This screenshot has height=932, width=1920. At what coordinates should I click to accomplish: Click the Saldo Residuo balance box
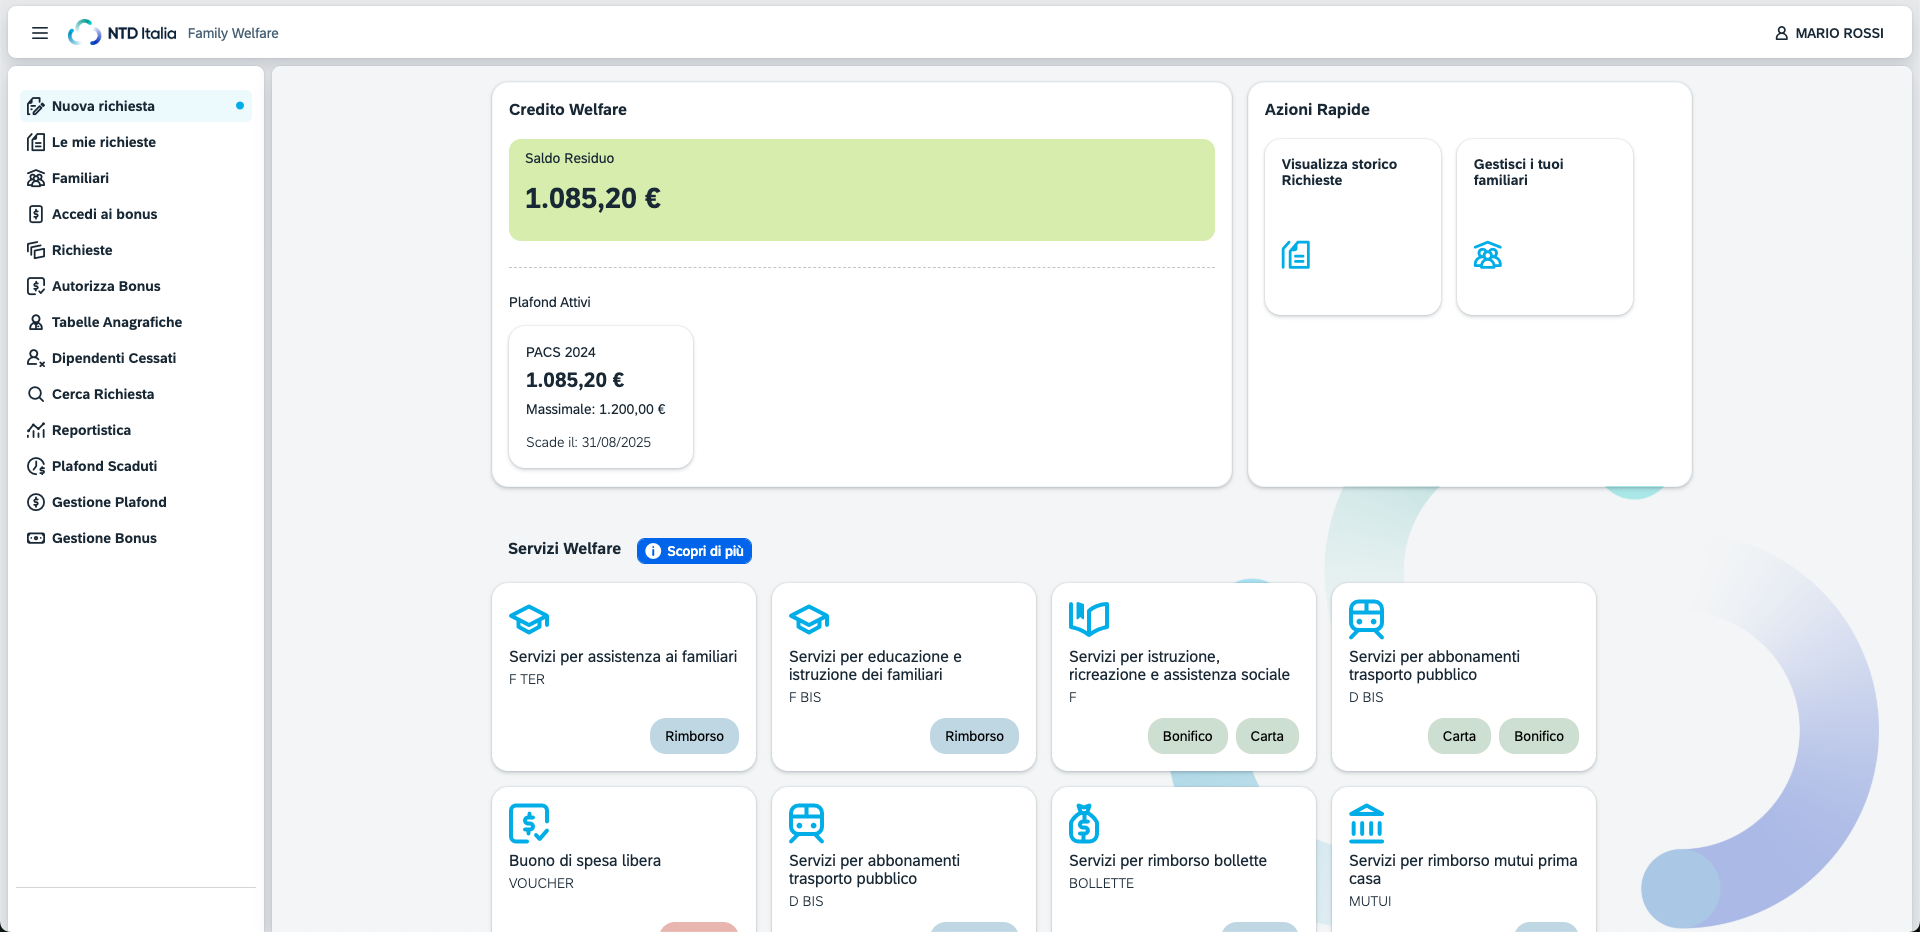click(861, 190)
